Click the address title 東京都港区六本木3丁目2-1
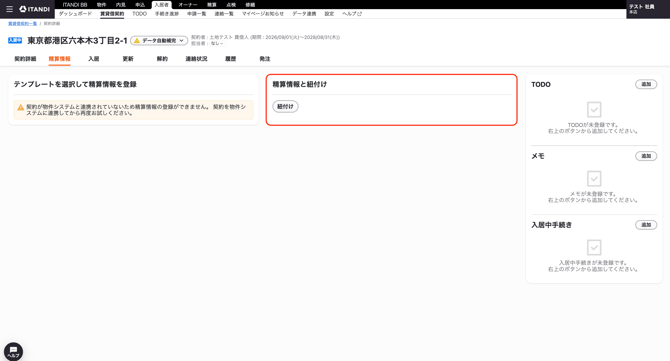670x361 pixels. point(77,41)
